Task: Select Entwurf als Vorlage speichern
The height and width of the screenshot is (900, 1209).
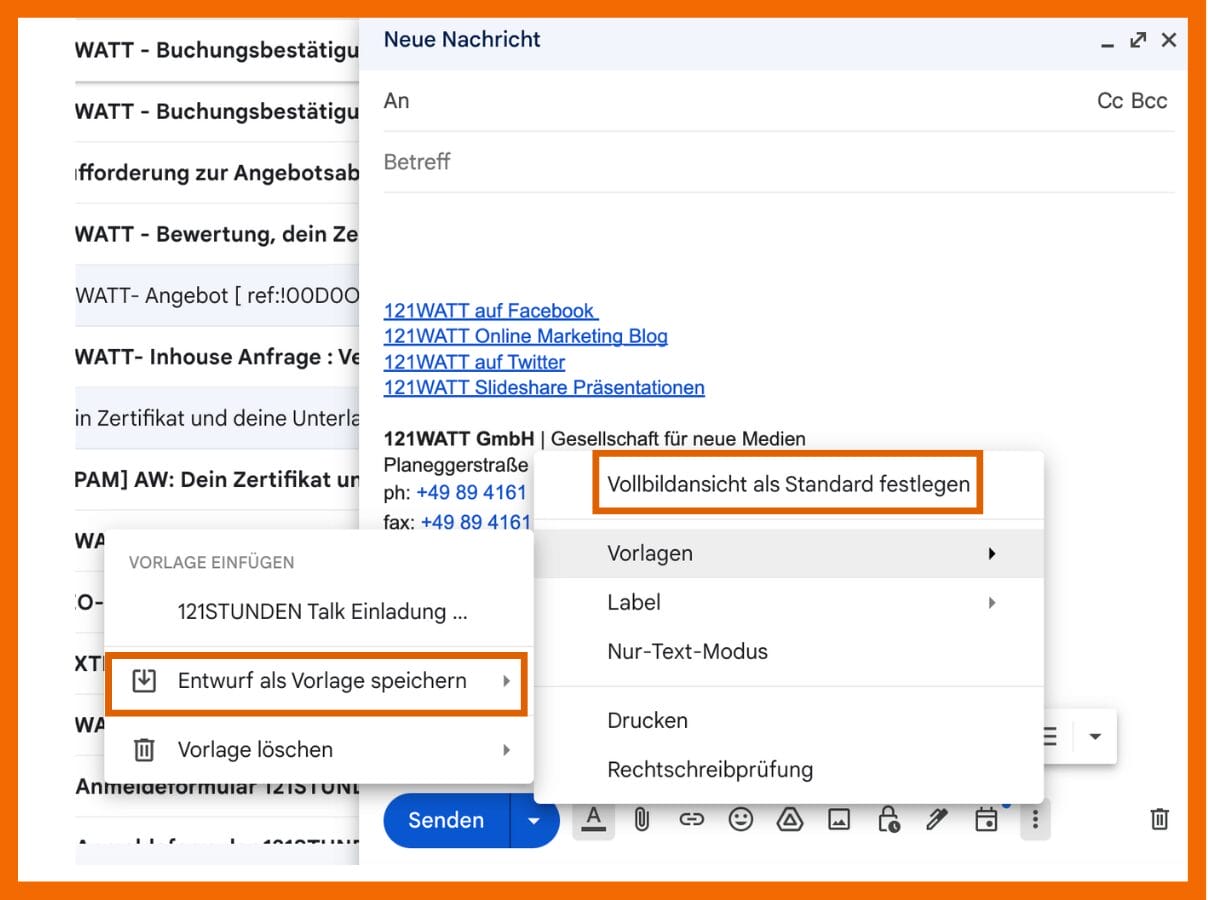Action: point(320,682)
